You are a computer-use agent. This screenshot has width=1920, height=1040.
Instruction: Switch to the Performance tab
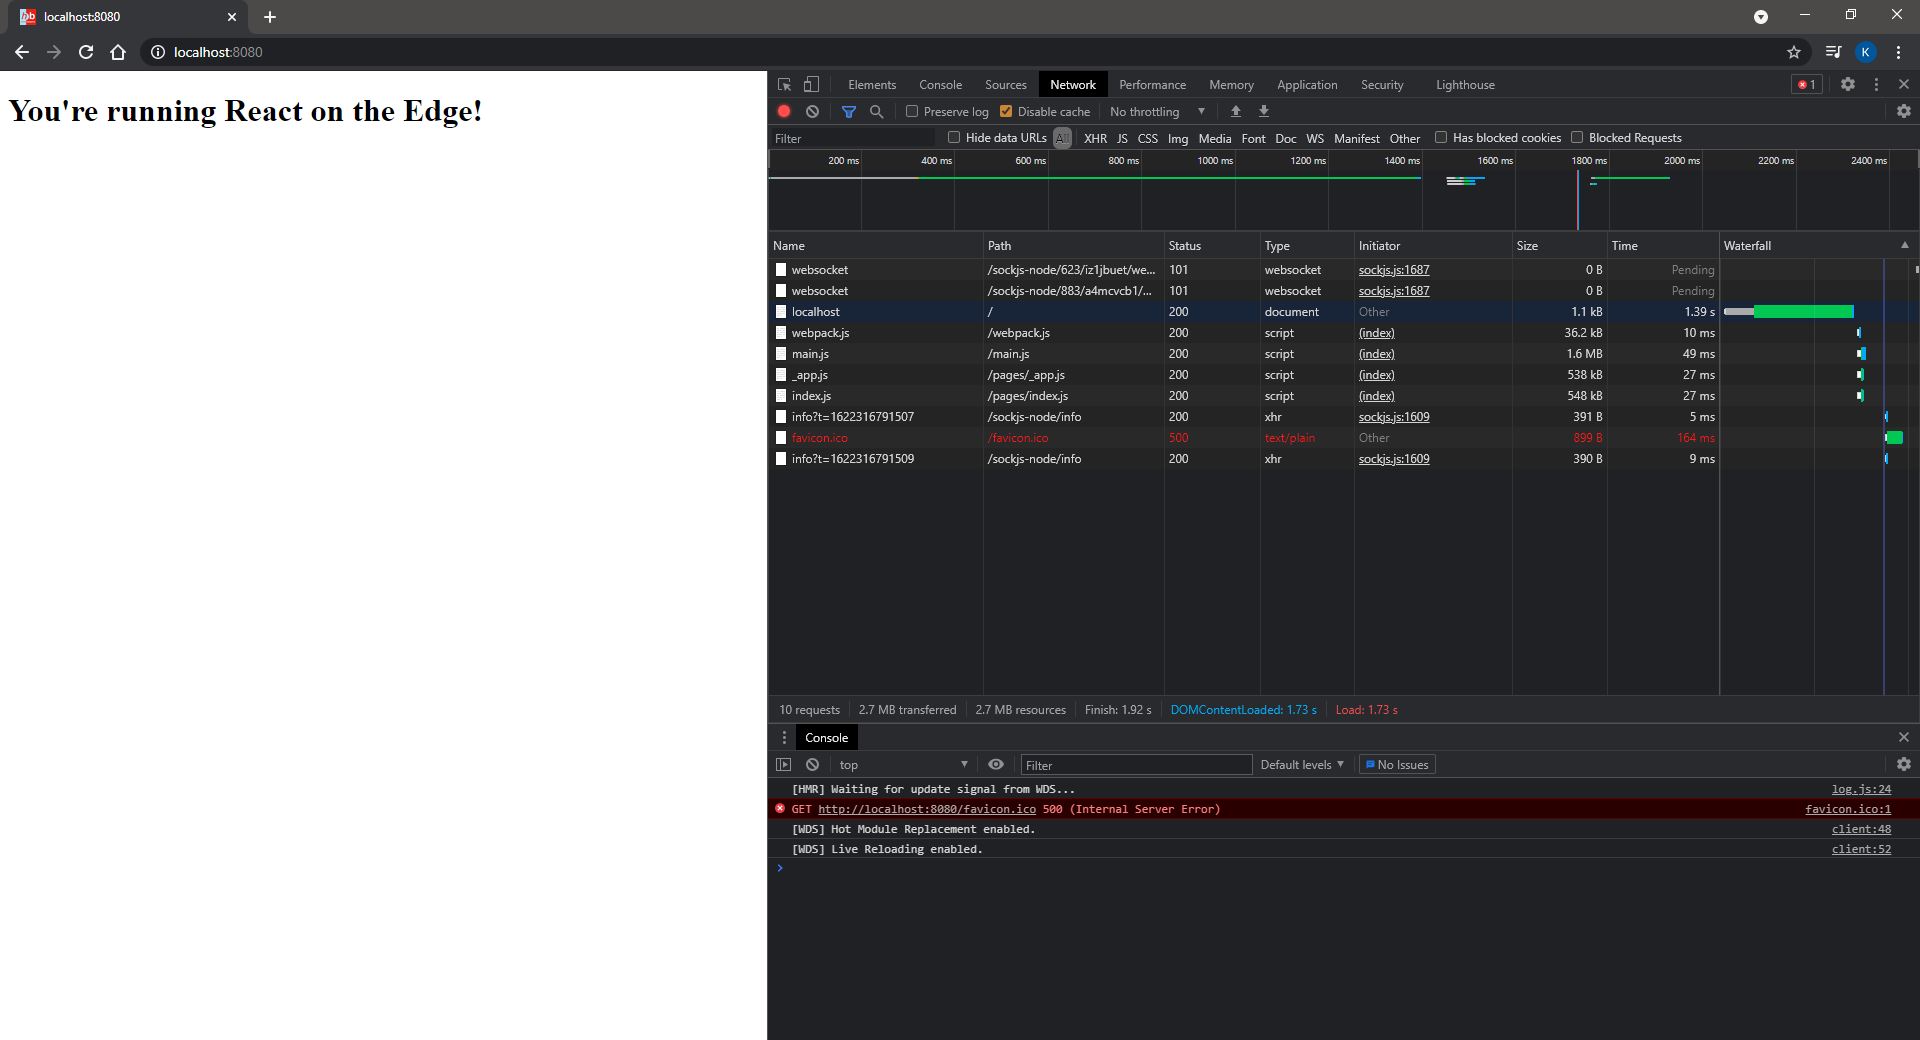coord(1152,84)
